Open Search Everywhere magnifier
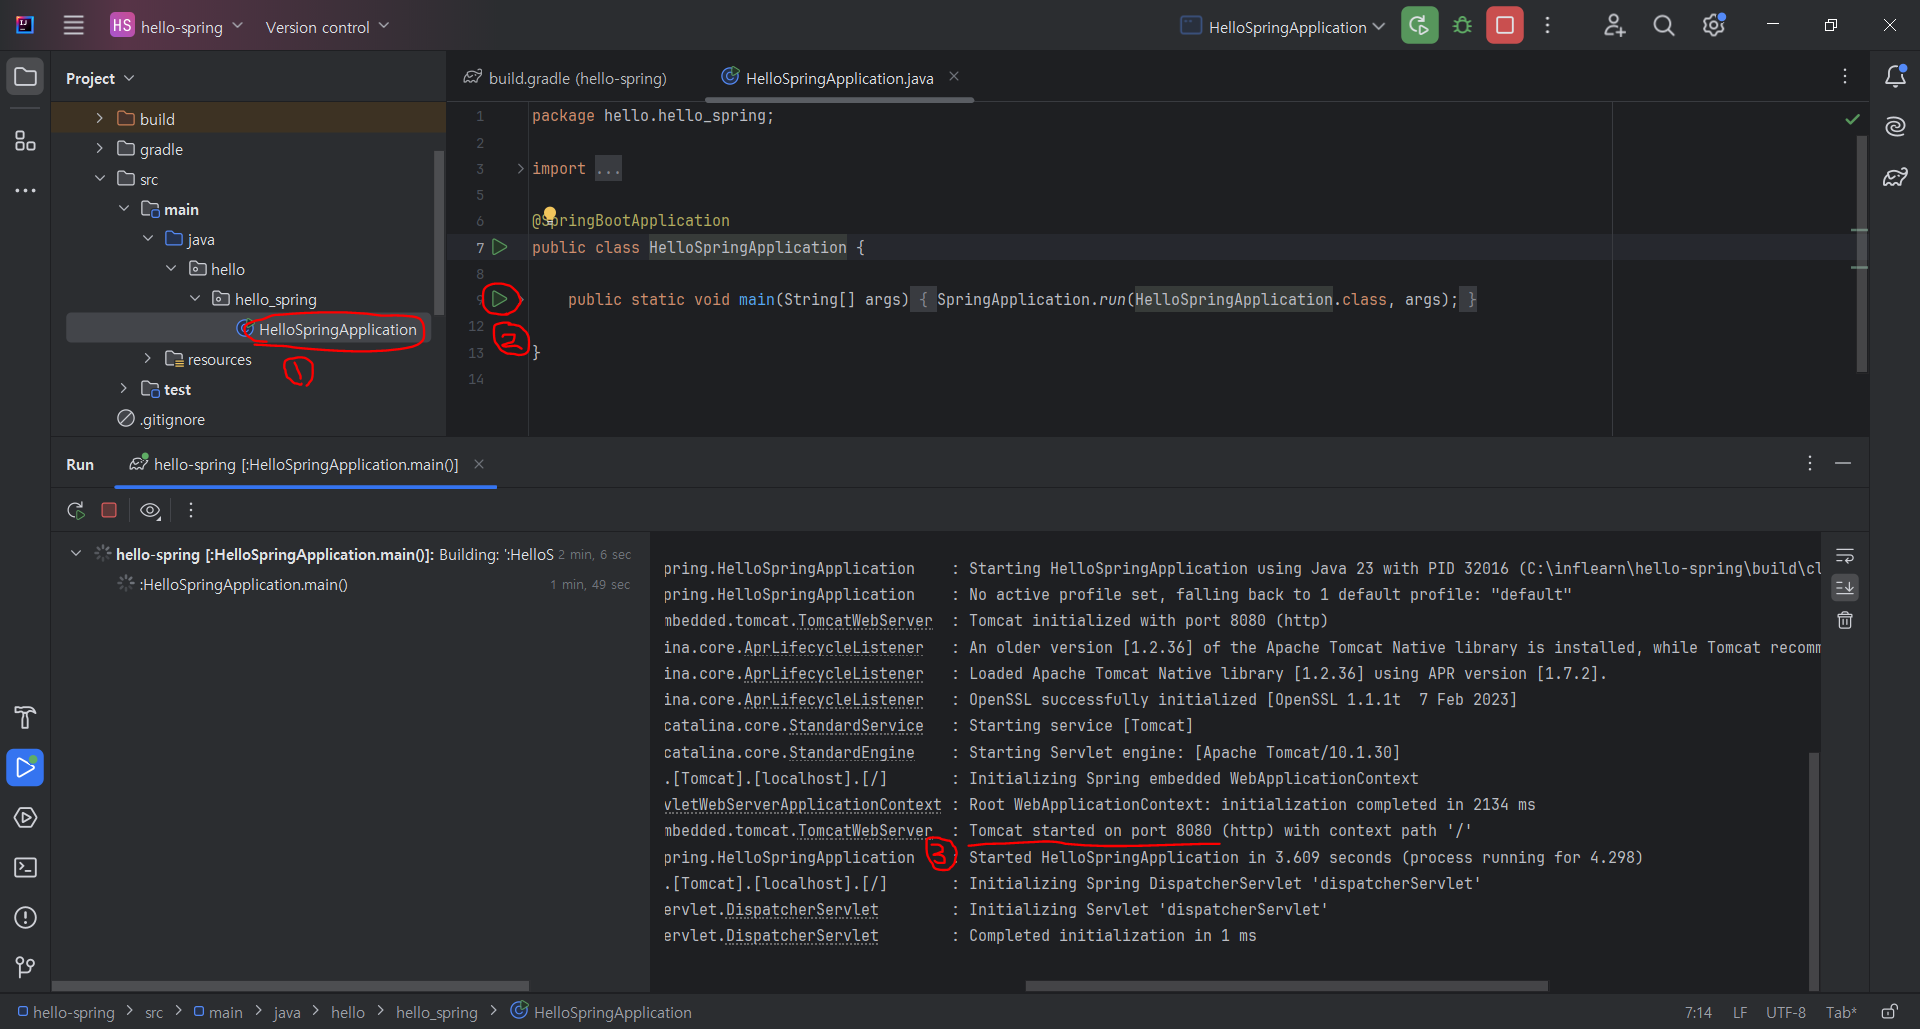This screenshot has width=1920, height=1029. pos(1663,26)
